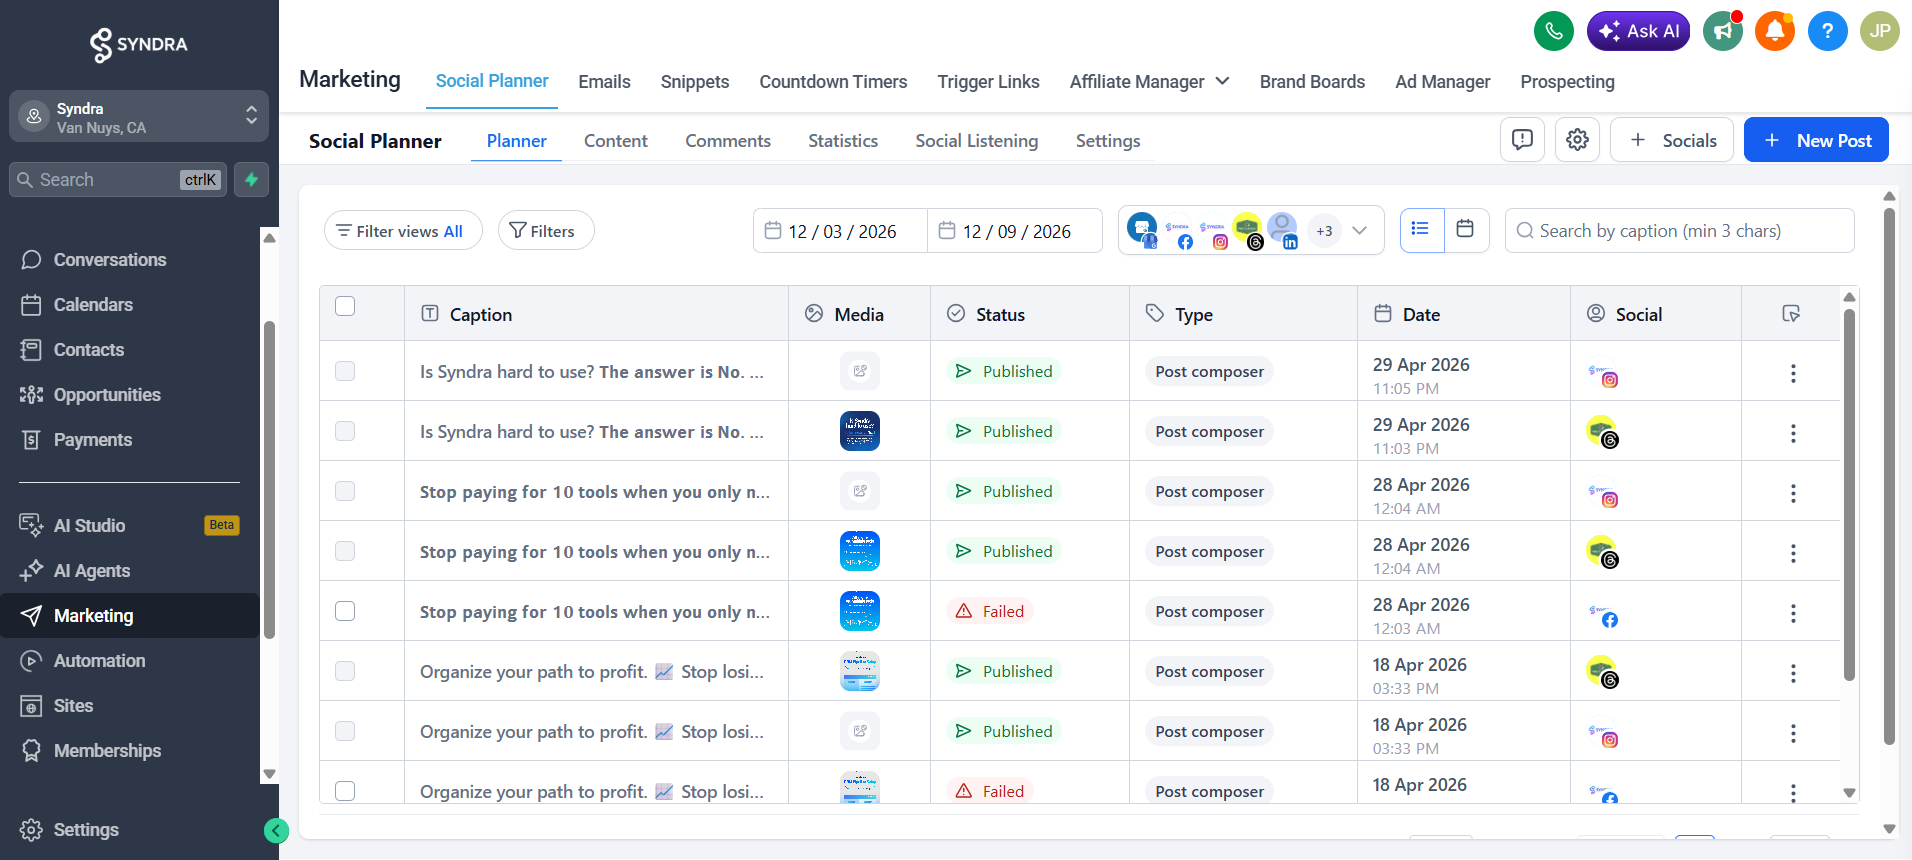
Task: Check the box for 28 Apr Threads published post
Action: (345, 551)
